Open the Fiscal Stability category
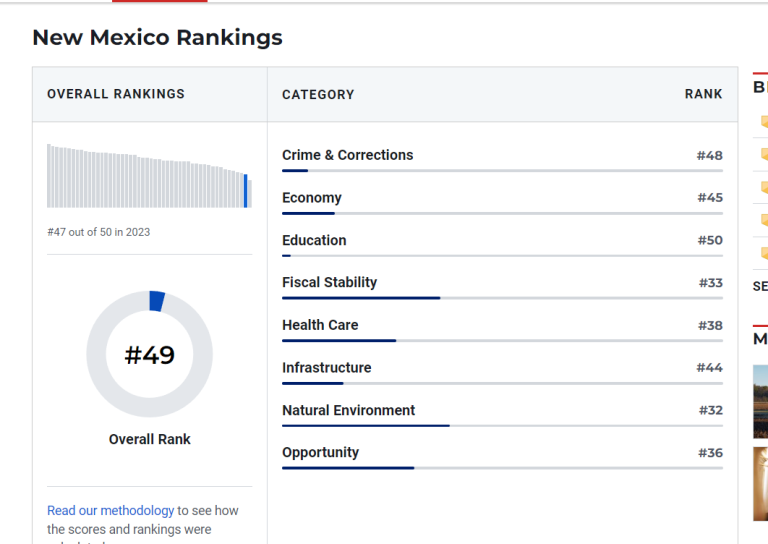Viewport: 768px width, 544px height. coord(329,282)
